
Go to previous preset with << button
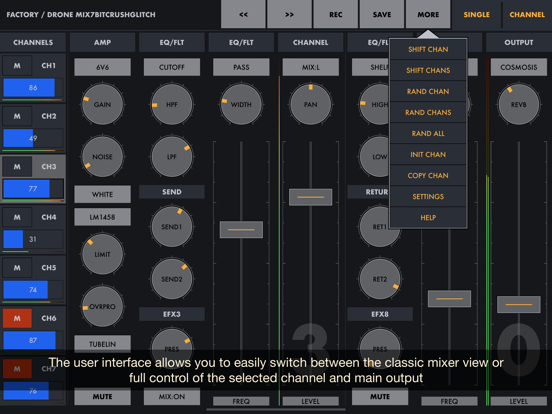tap(243, 14)
